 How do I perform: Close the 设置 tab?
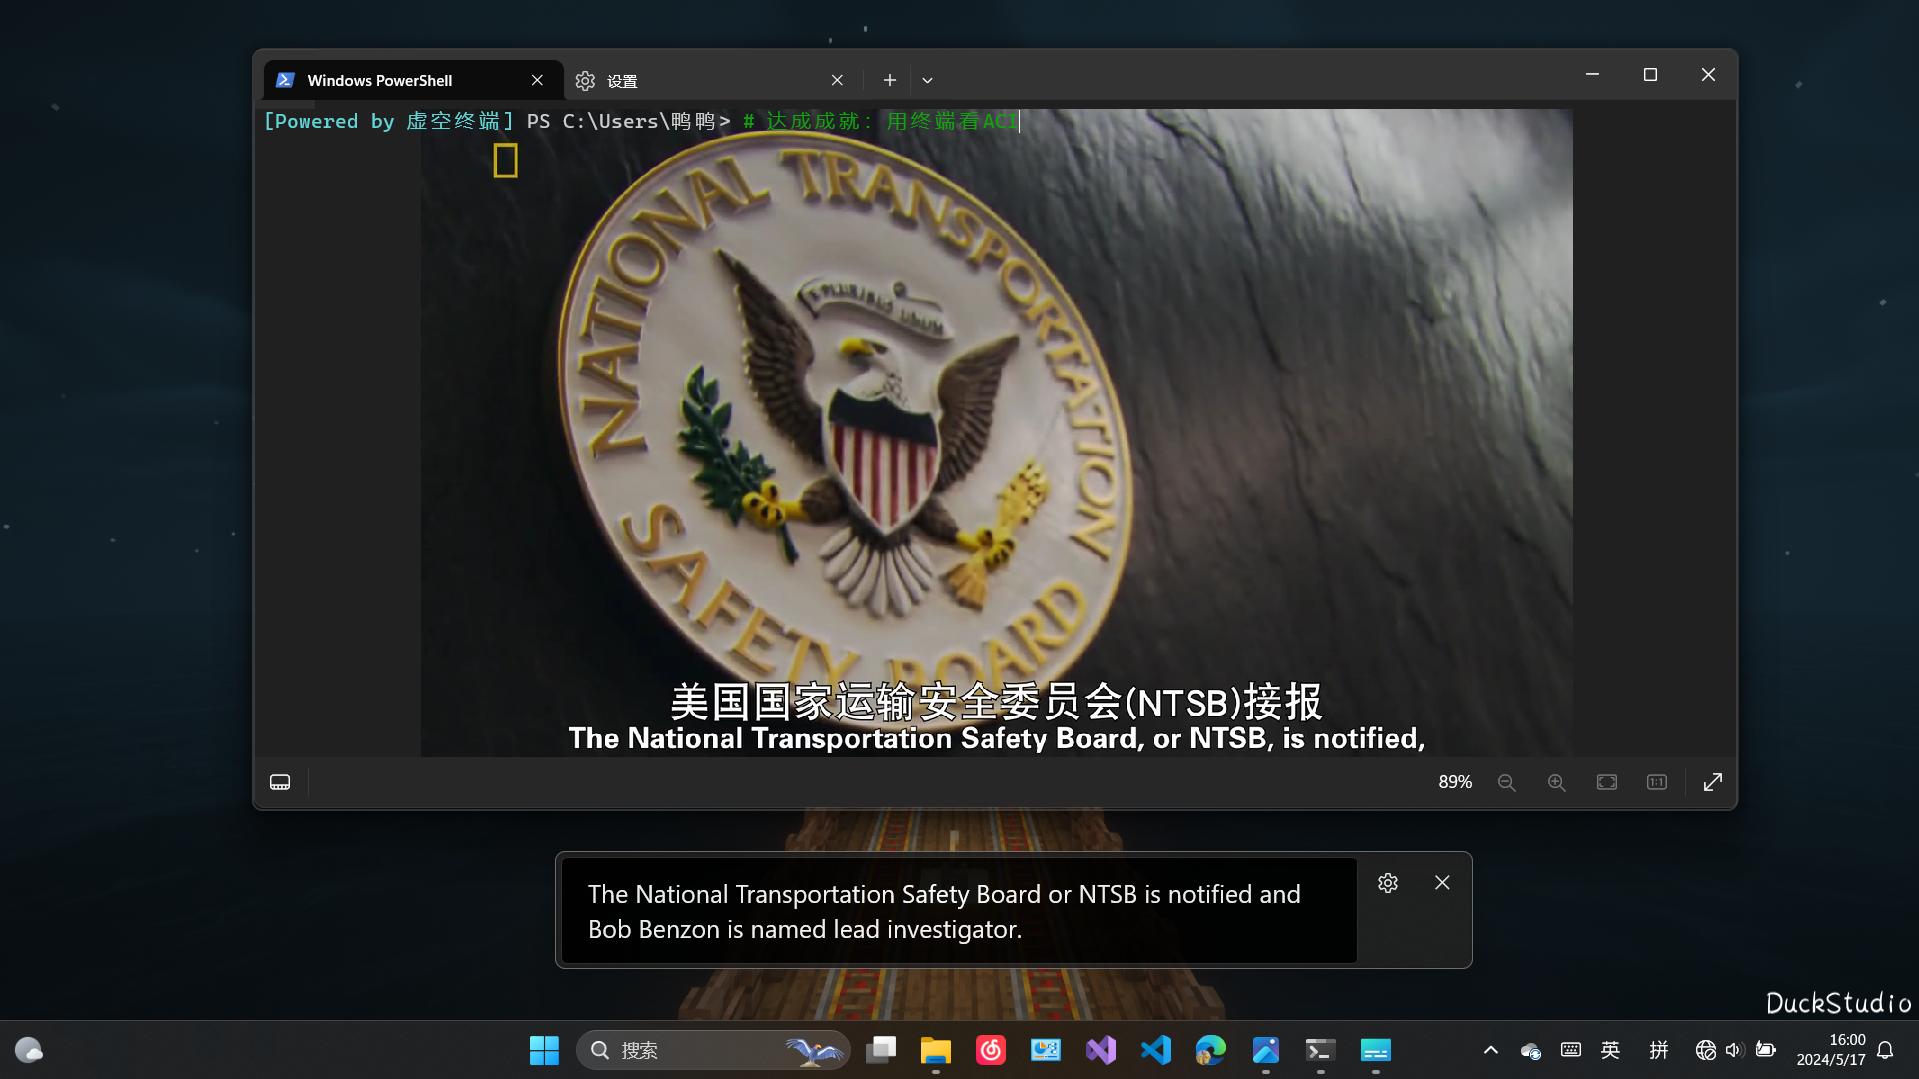click(837, 80)
